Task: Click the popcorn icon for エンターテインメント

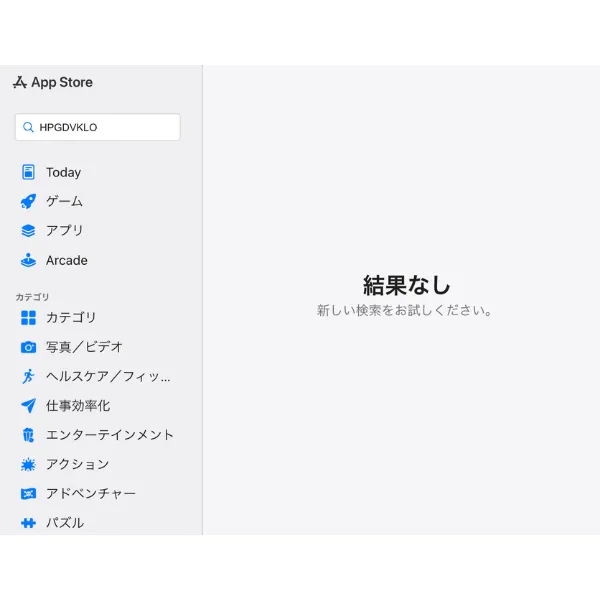Action: pos(28,435)
